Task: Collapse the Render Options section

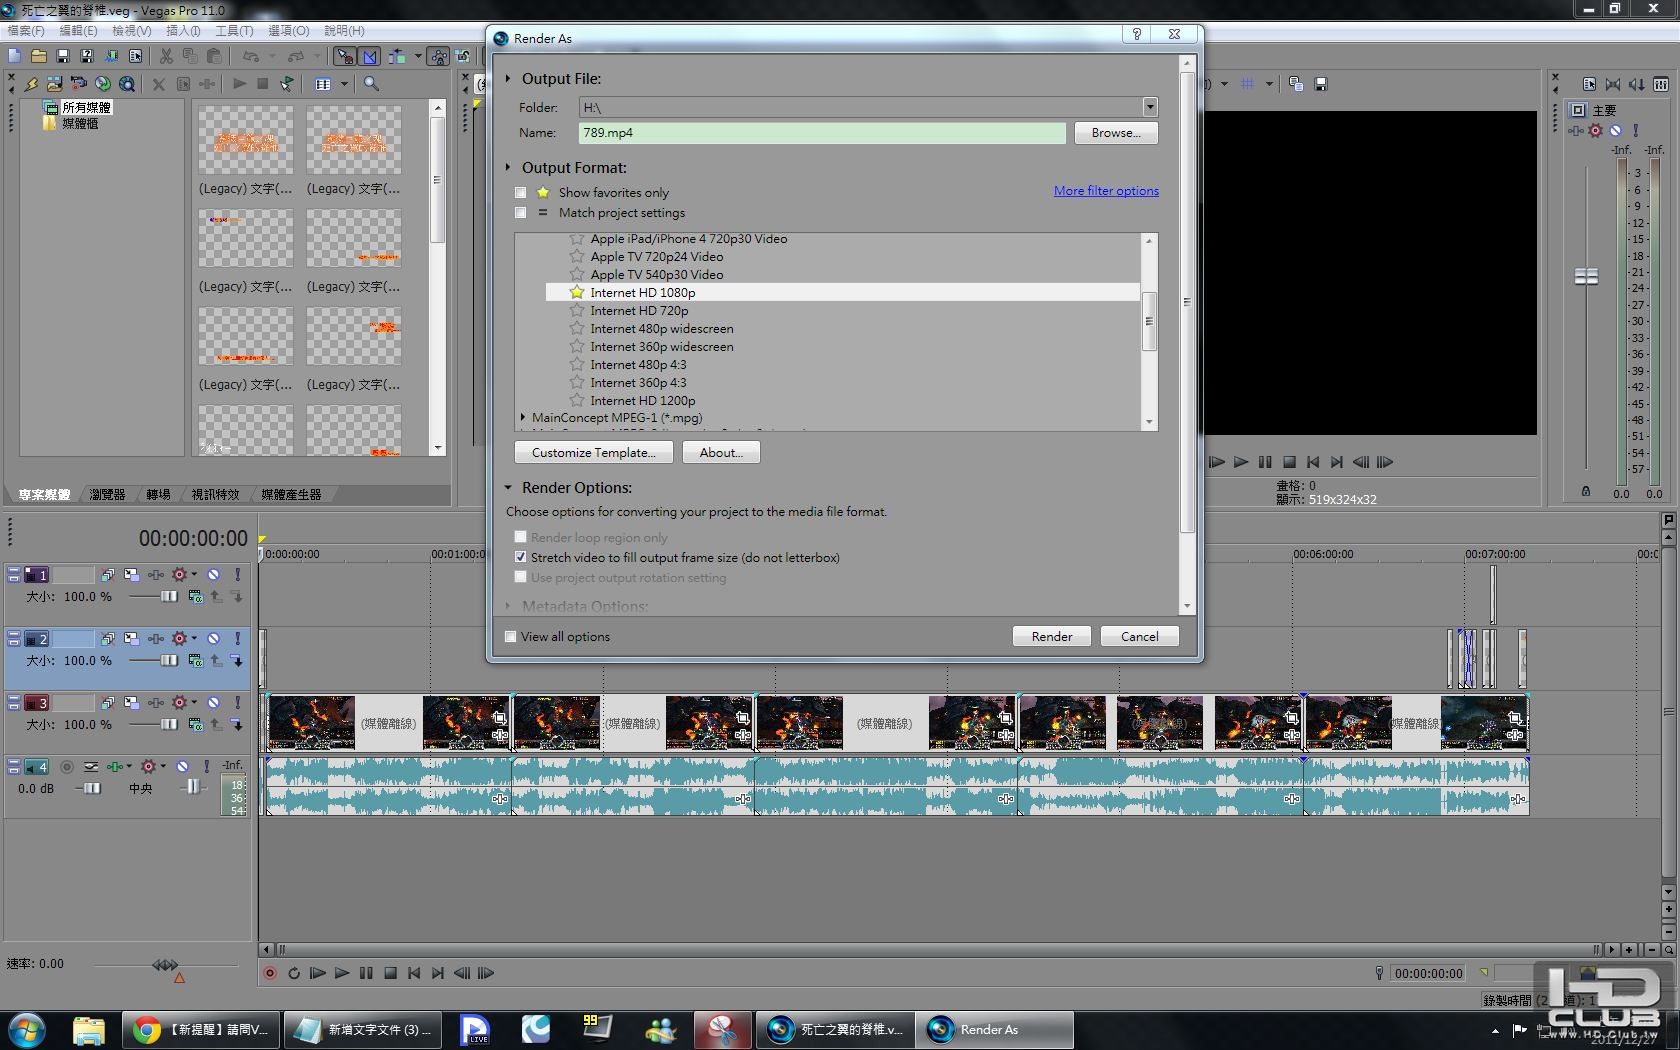Action: 508,488
